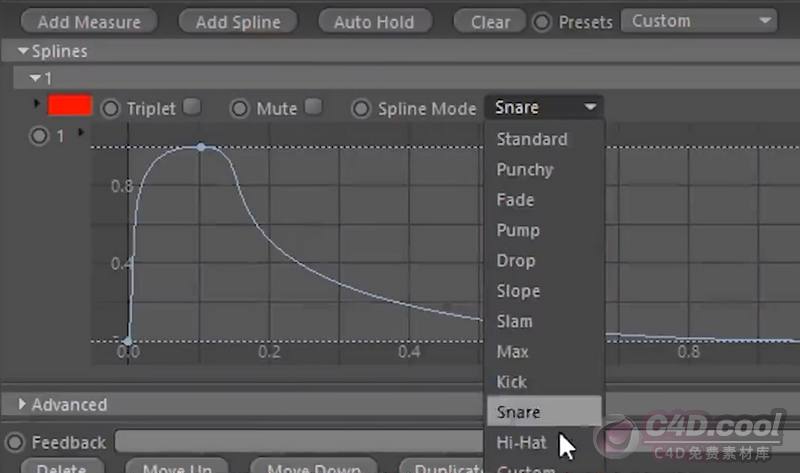Select the spline peak control point
The height and width of the screenshot is (473, 800).
point(201,147)
